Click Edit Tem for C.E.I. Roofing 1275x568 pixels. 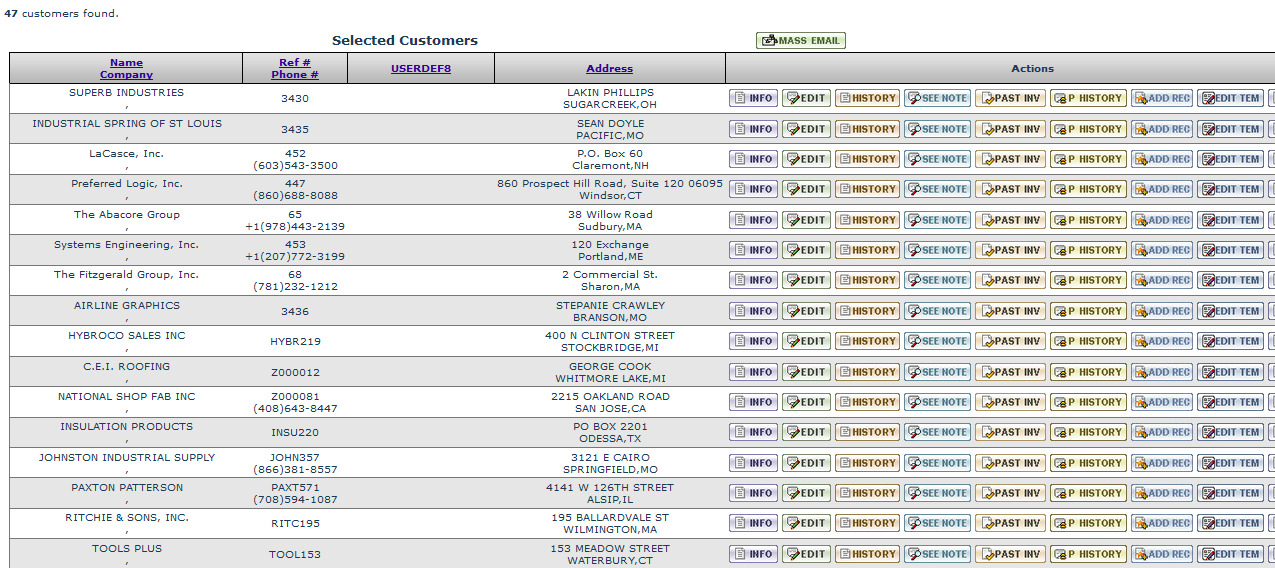coord(1229,372)
